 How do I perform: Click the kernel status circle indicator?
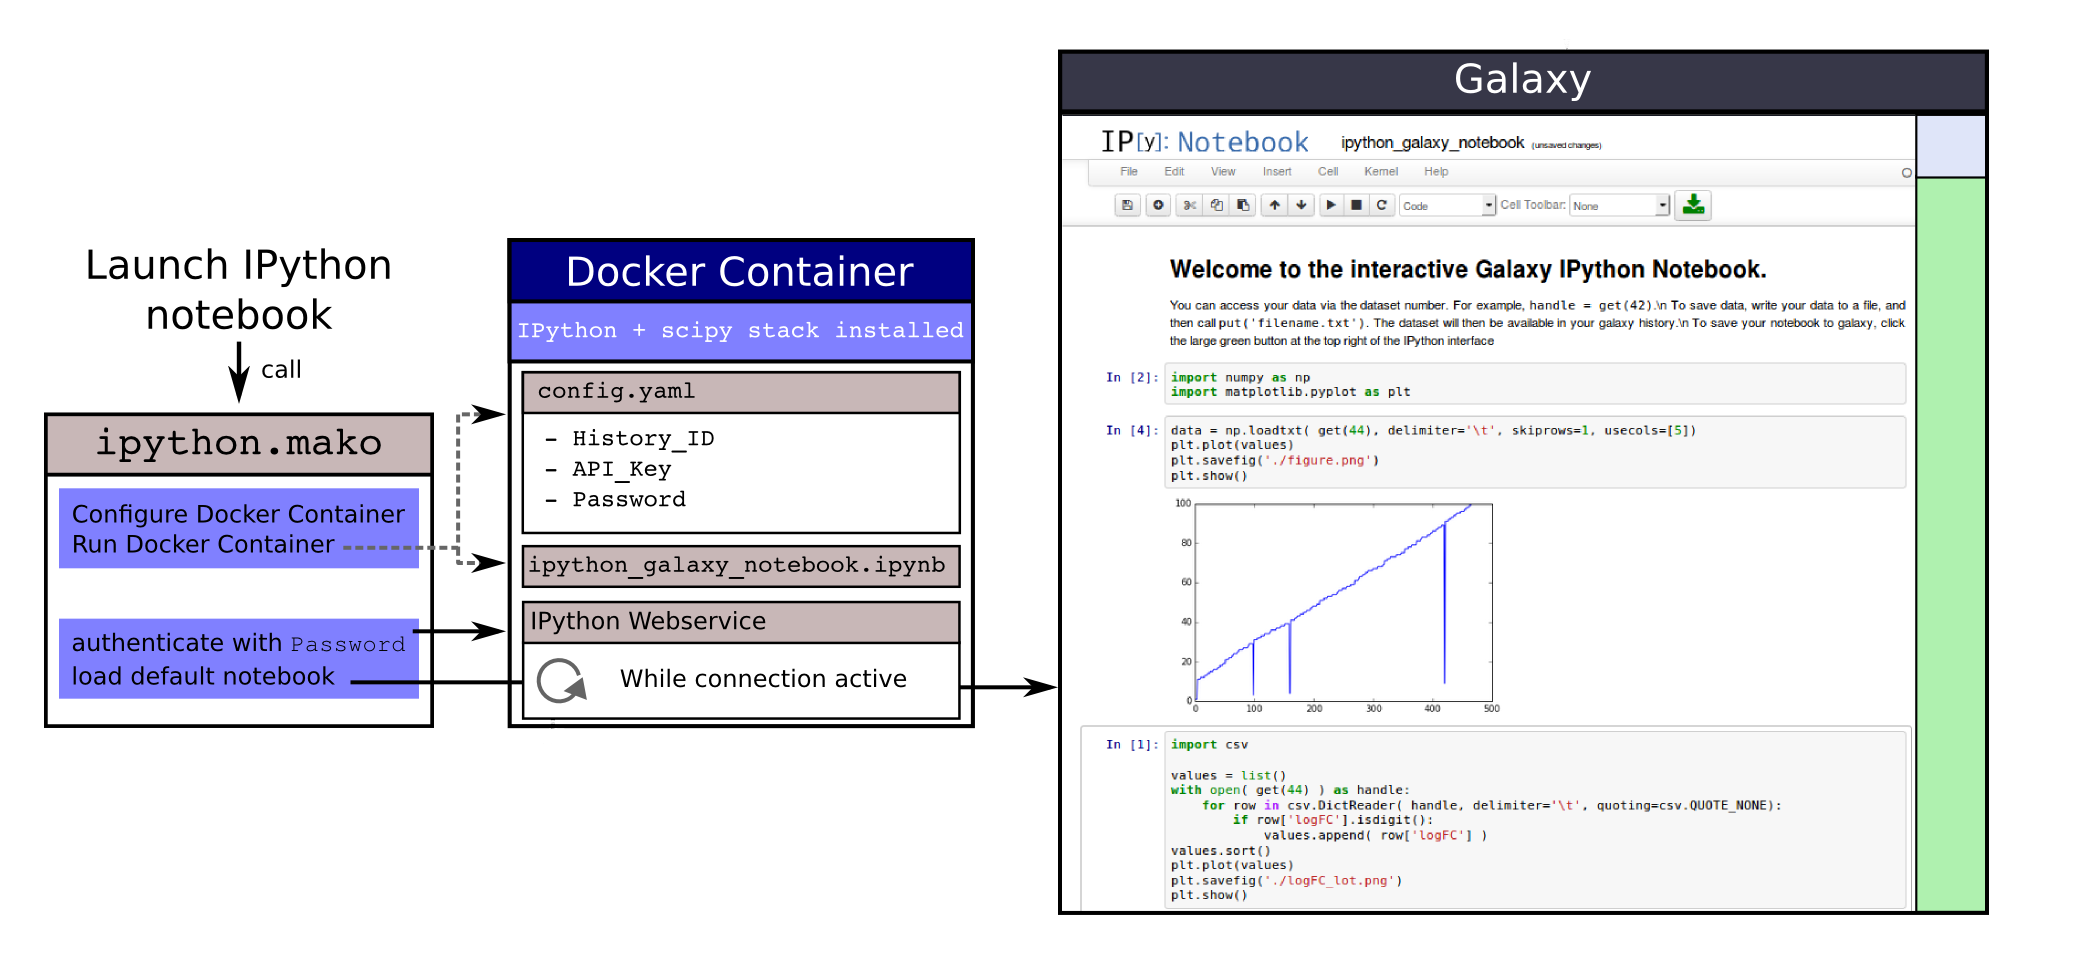(1907, 173)
